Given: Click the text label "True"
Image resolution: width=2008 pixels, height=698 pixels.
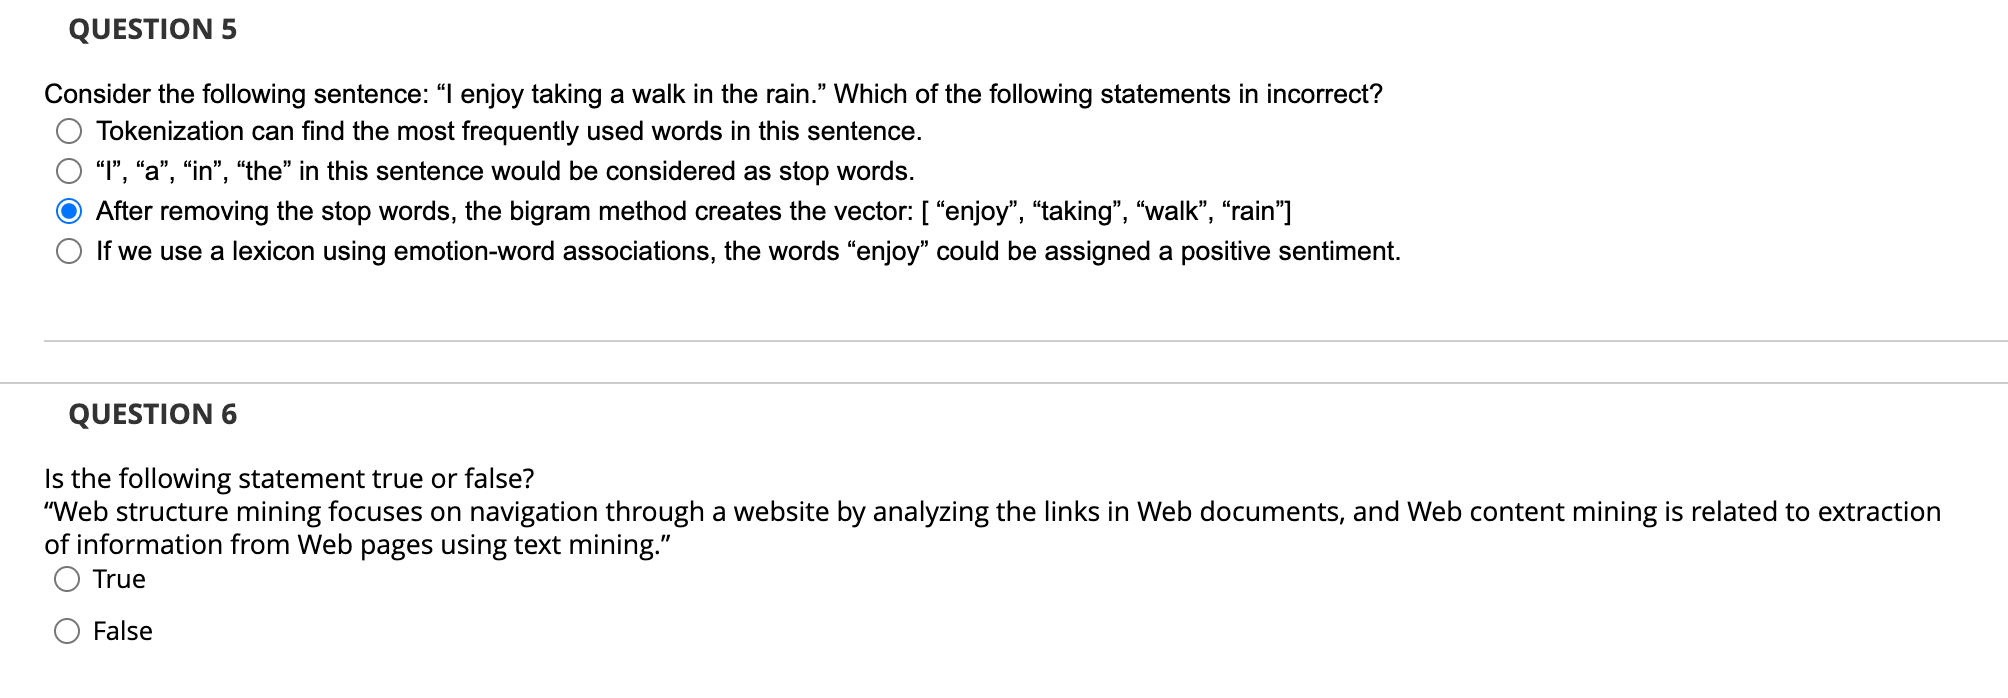Looking at the screenshot, I should [x=118, y=578].
